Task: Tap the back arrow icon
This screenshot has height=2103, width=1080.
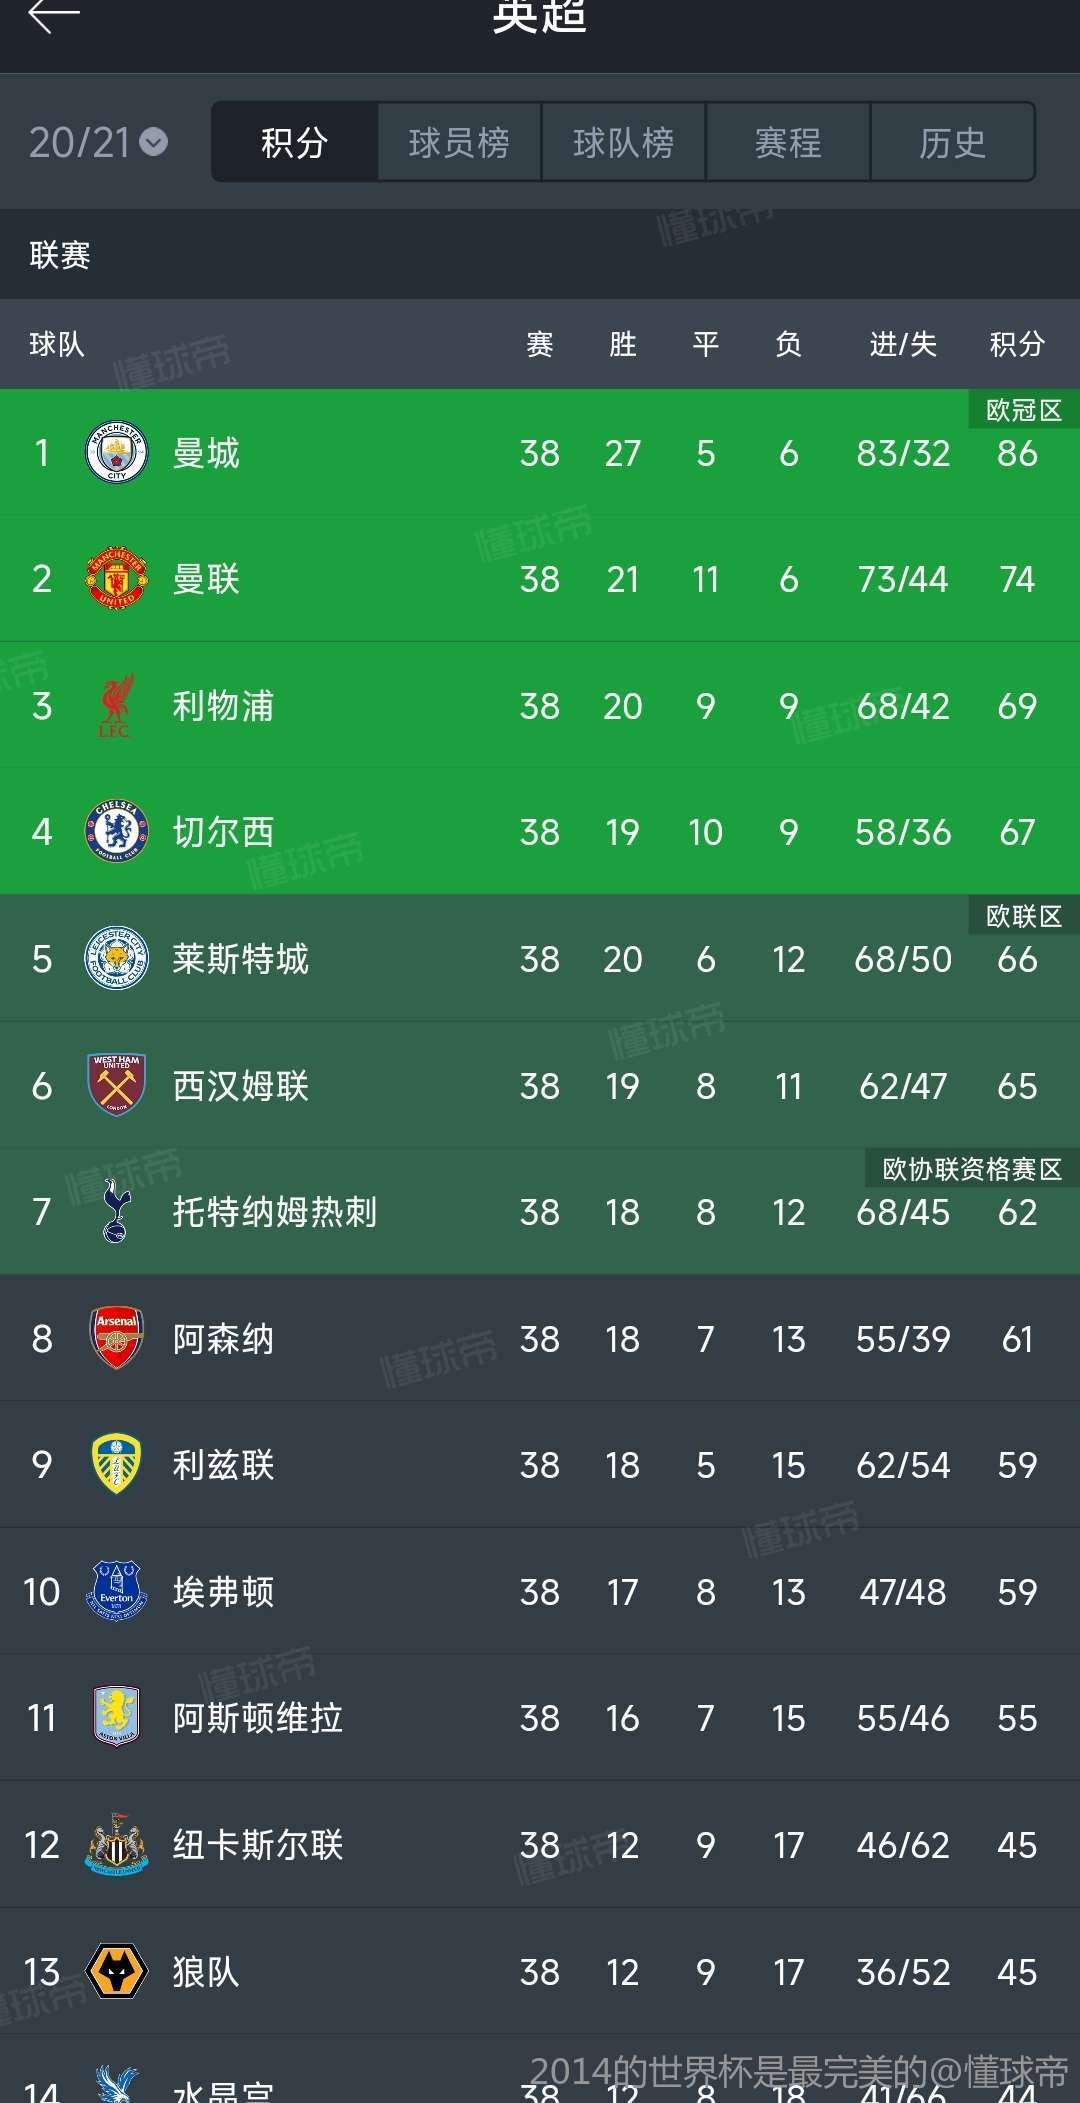Action: pos(54,16)
